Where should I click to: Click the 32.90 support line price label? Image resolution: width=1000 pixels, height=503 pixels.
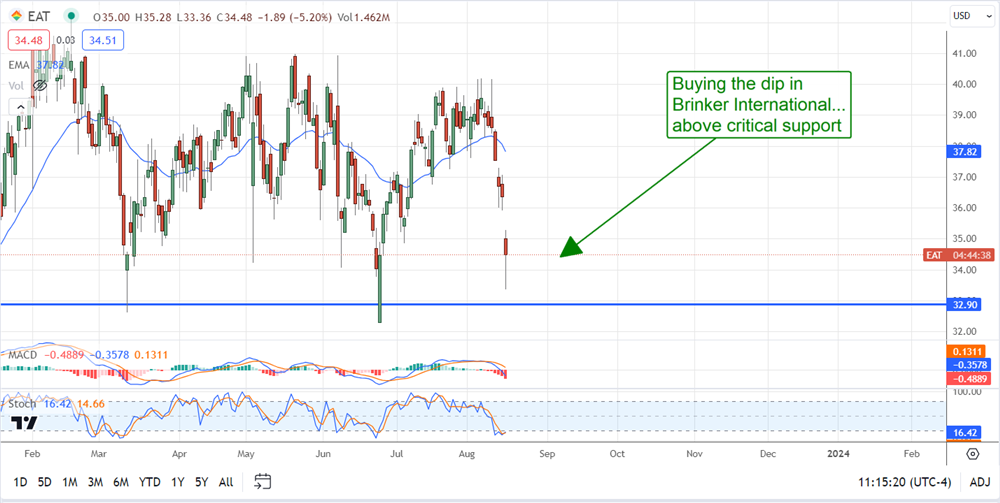click(x=964, y=303)
